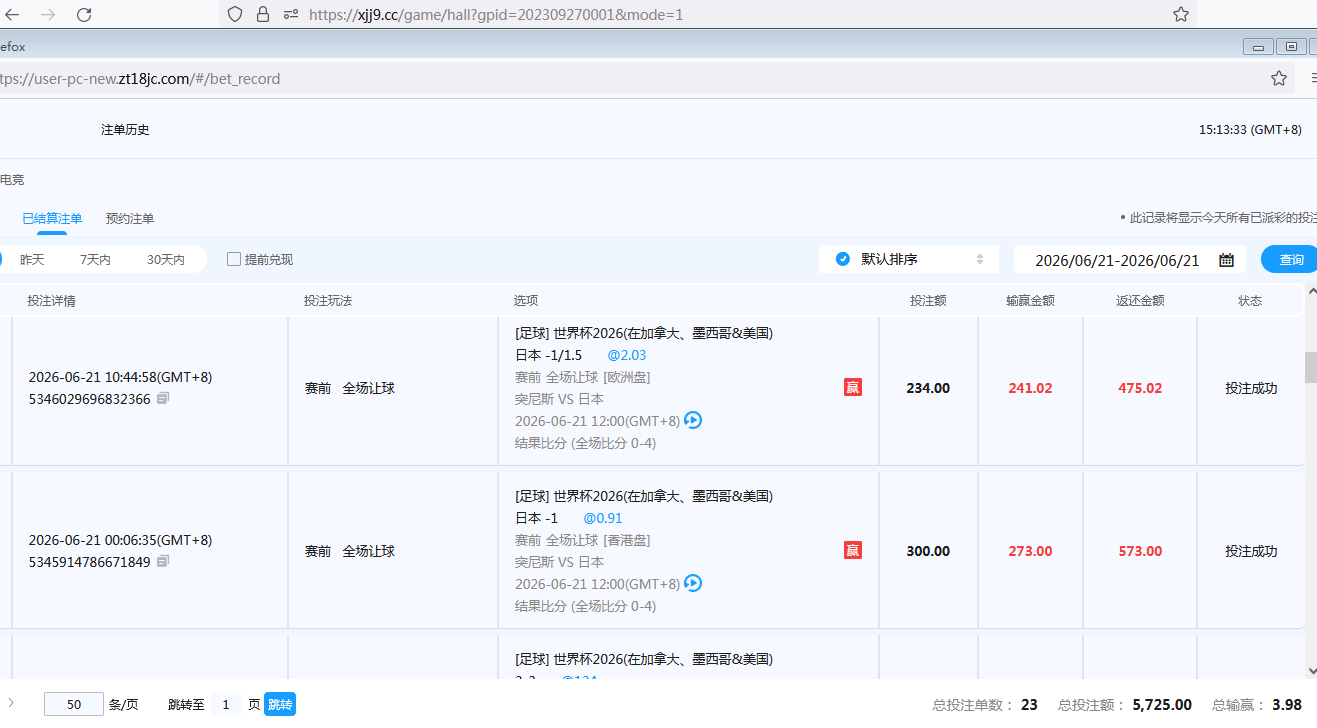Click the 查询 search button

(1289, 259)
